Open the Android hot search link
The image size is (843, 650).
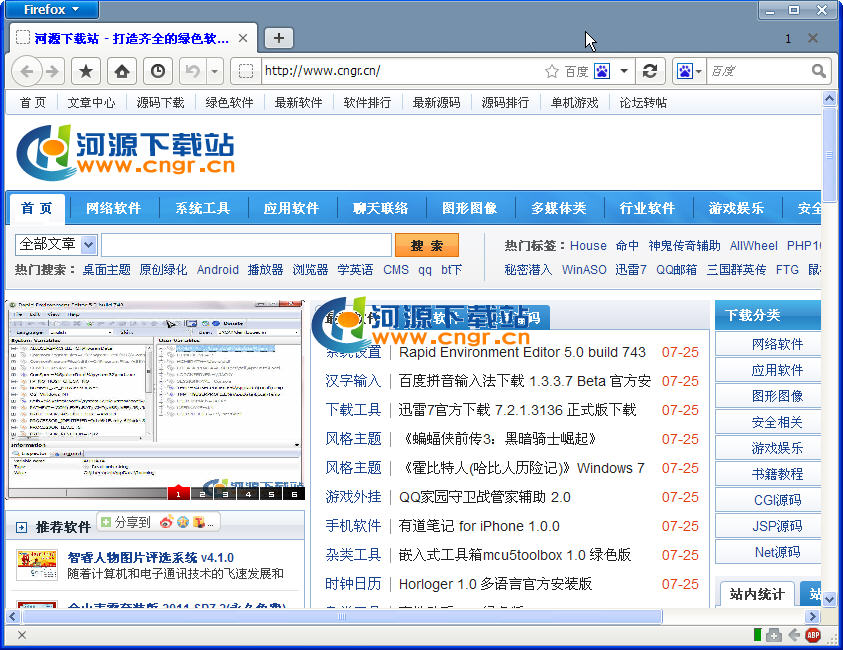click(x=218, y=269)
